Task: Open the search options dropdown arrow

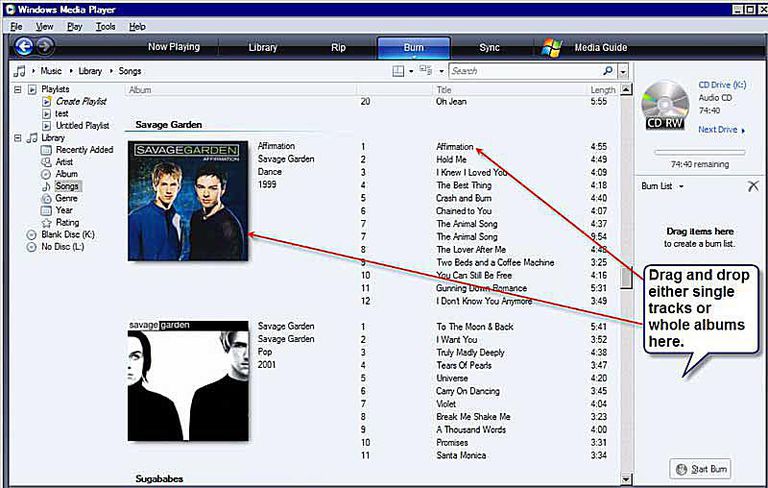Action: [x=623, y=72]
